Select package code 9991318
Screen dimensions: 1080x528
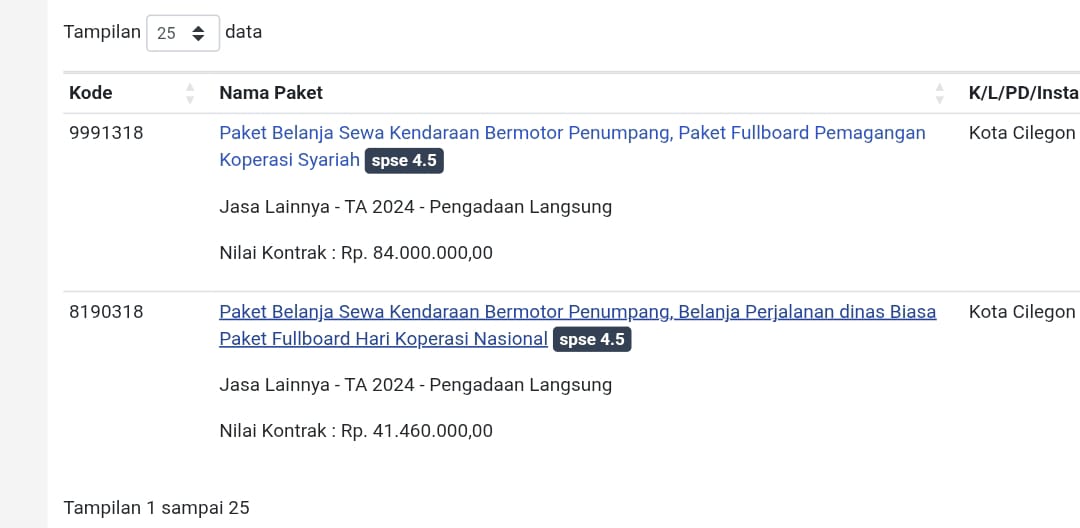106,133
